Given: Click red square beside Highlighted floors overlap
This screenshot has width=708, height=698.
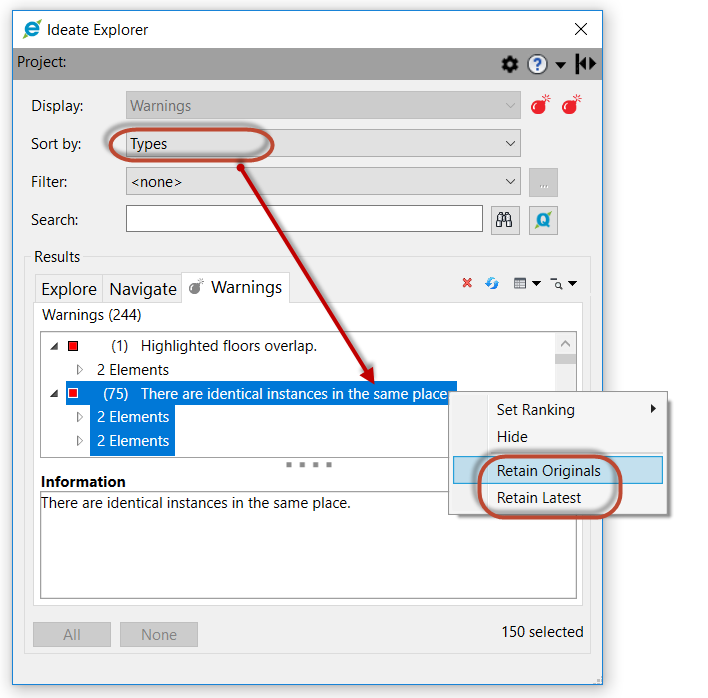Looking at the screenshot, I should 73,346.
